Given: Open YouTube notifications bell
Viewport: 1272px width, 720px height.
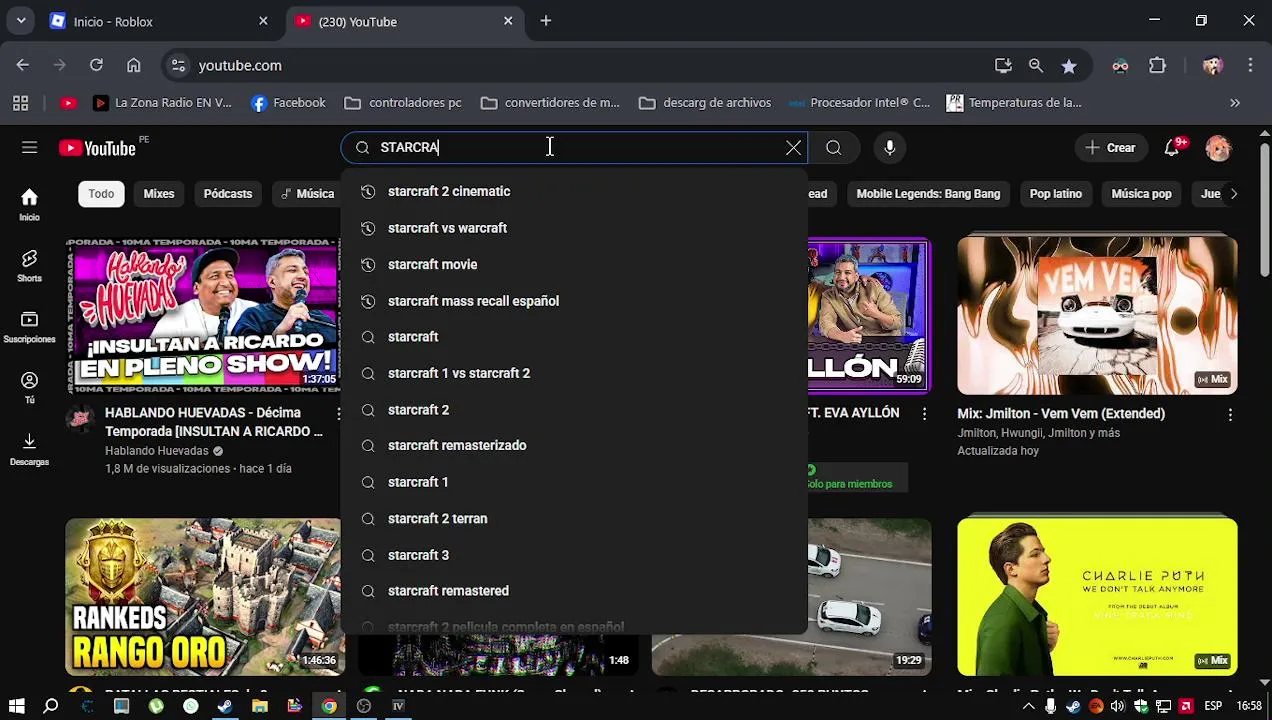Looking at the screenshot, I should (1172, 148).
